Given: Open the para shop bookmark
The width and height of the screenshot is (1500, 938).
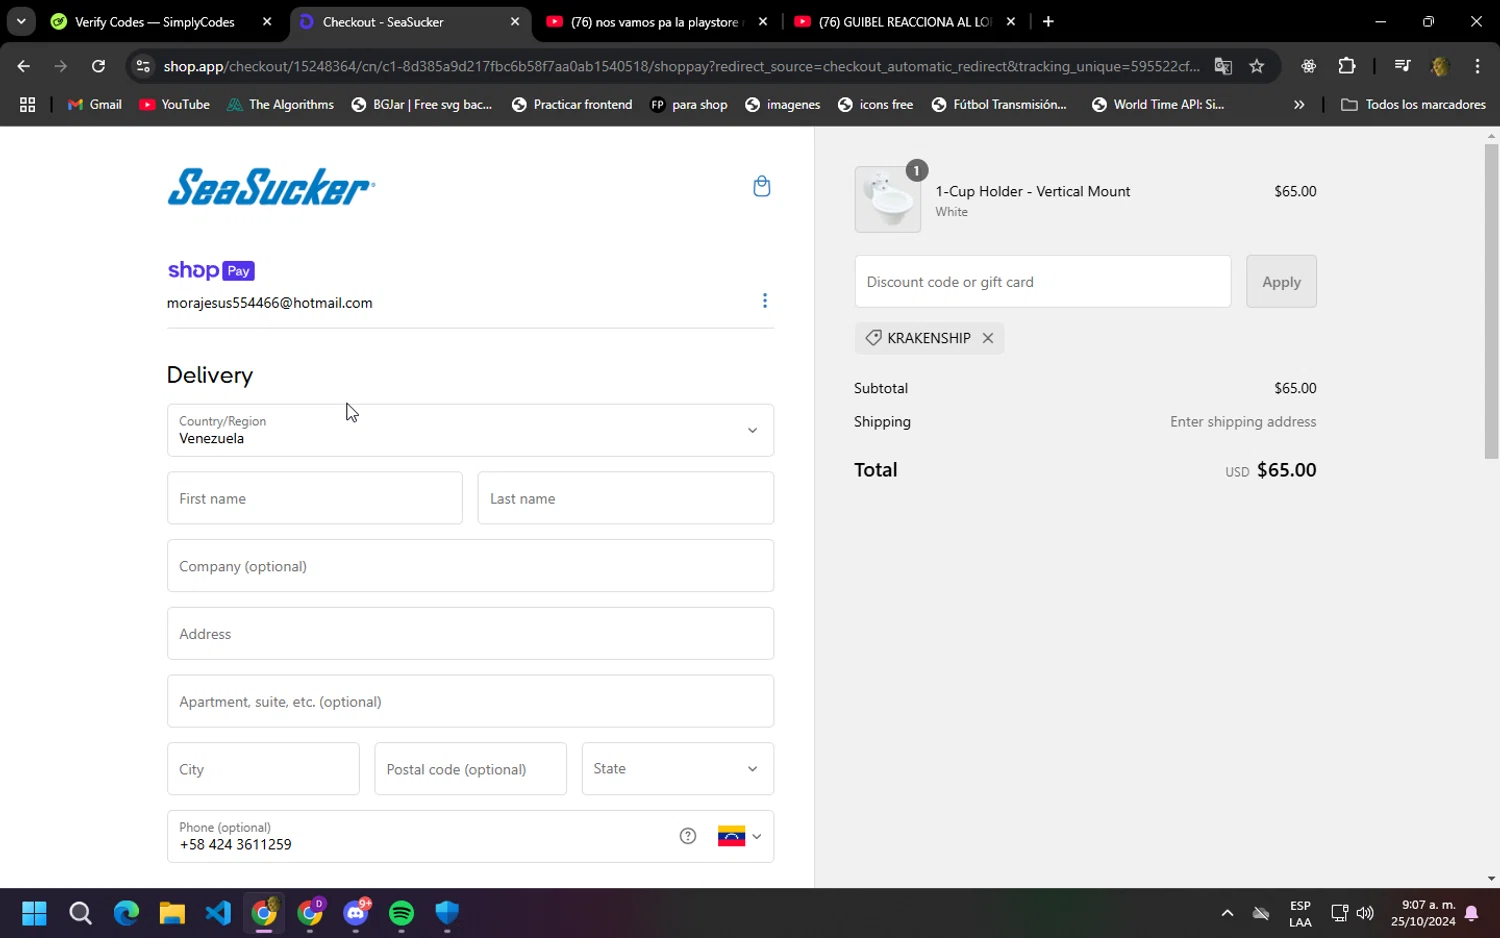Looking at the screenshot, I should click(689, 104).
